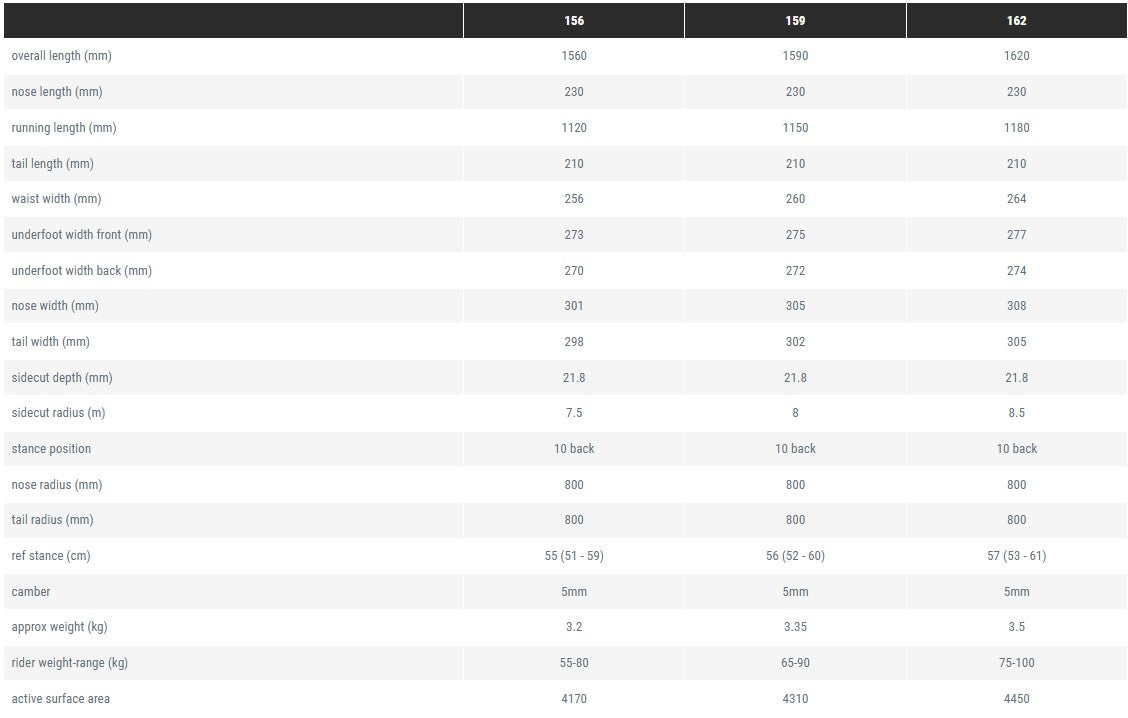Select approx weight value 3.35

(x=795, y=627)
